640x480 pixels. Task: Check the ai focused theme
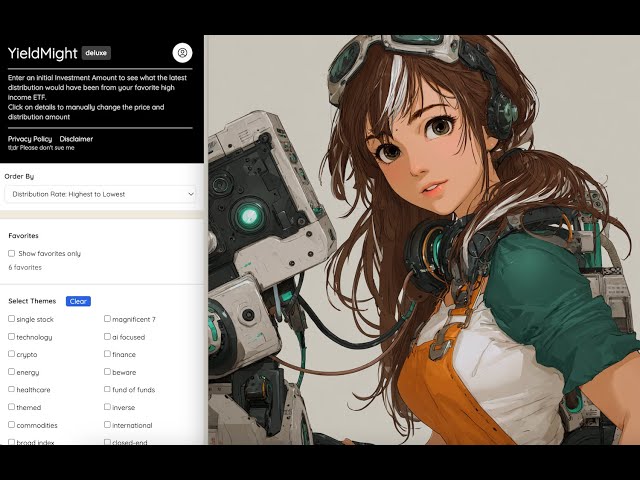point(107,337)
